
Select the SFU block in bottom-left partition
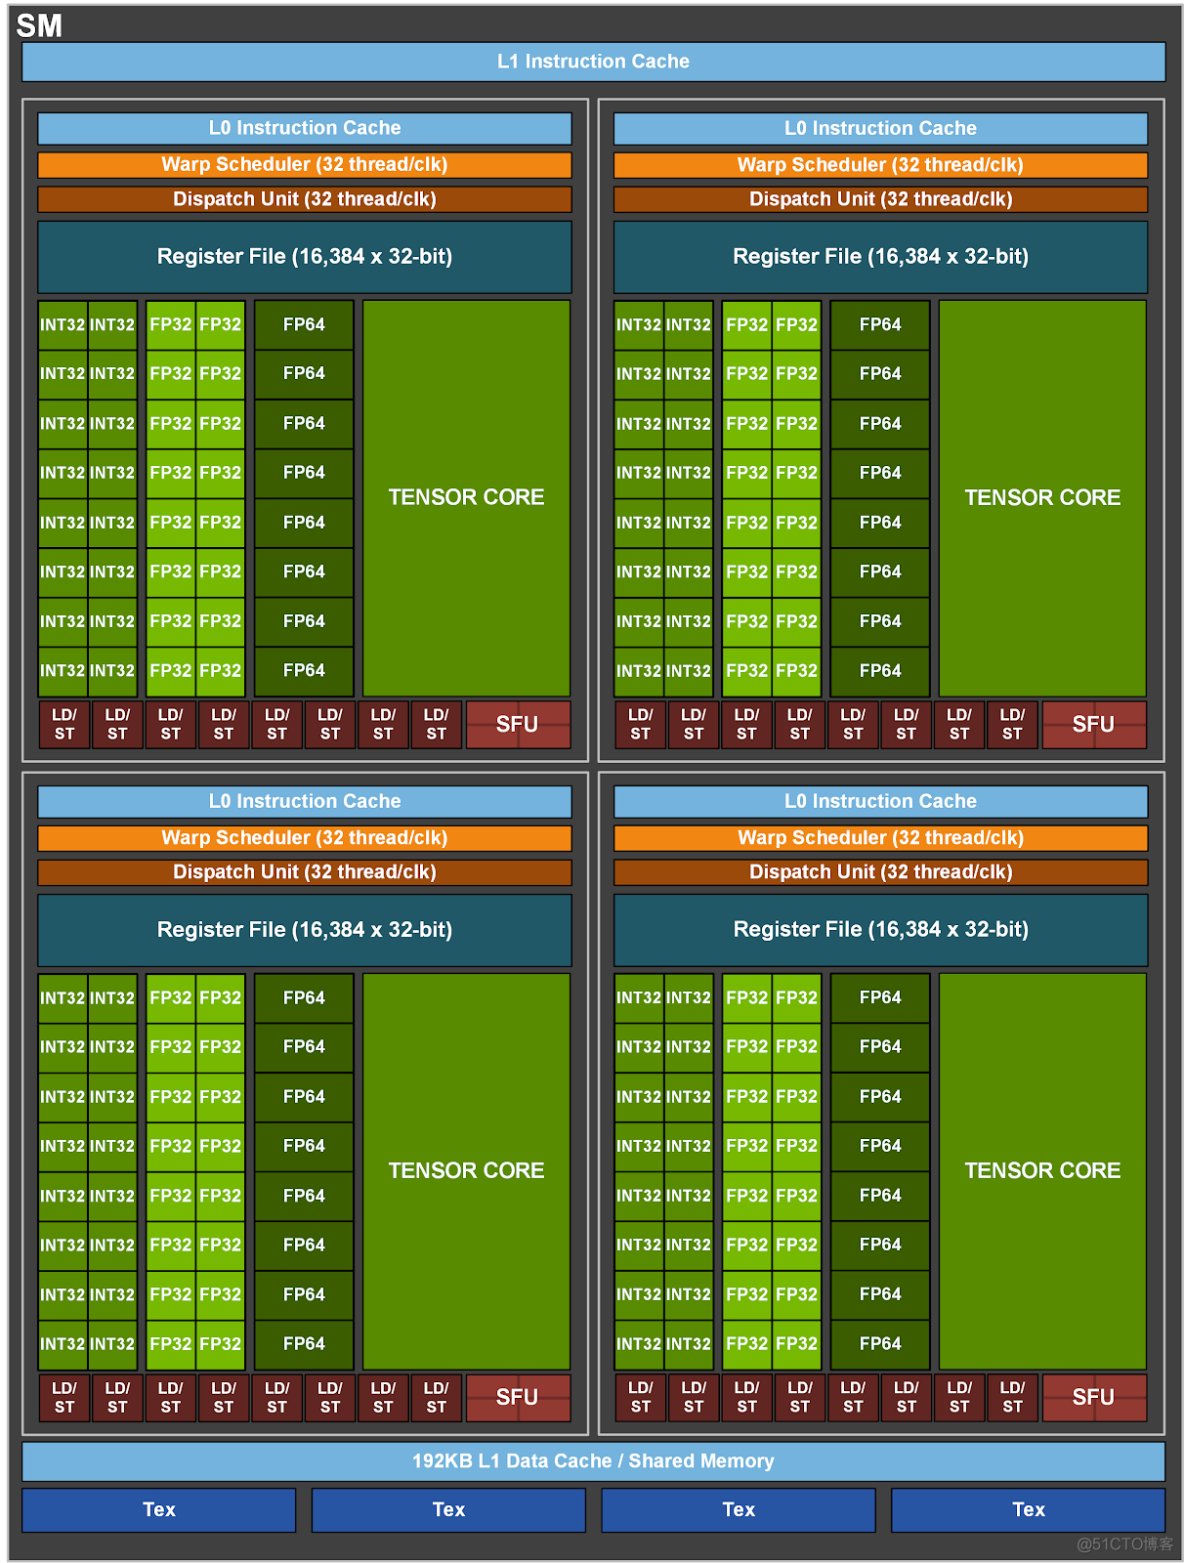pyautogui.click(x=518, y=1397)
